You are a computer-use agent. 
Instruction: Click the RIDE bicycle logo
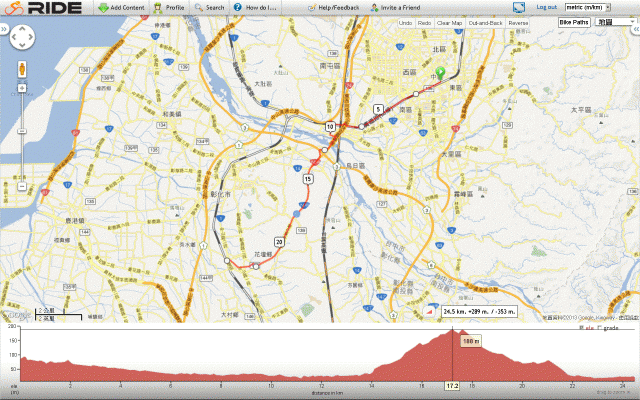point(43,7)
